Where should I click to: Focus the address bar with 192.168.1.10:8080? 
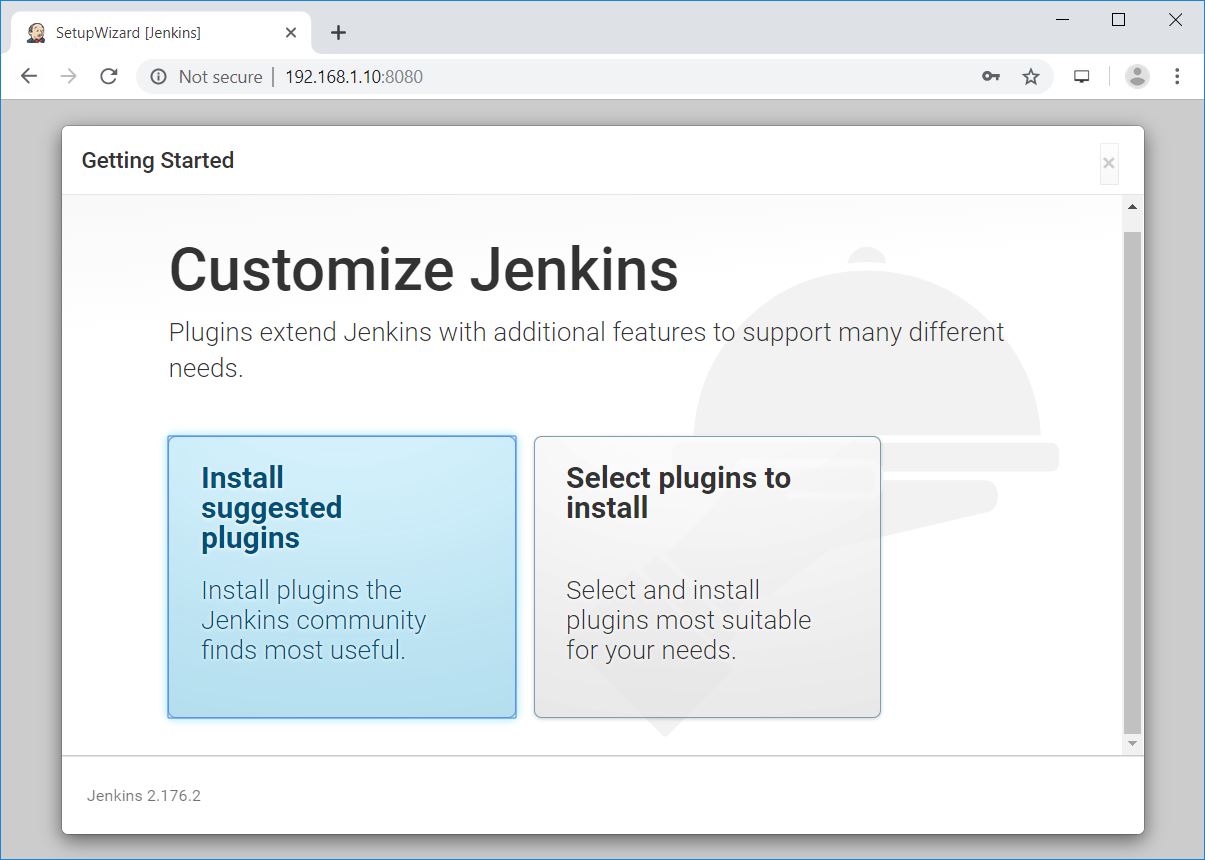click(595, 76)
